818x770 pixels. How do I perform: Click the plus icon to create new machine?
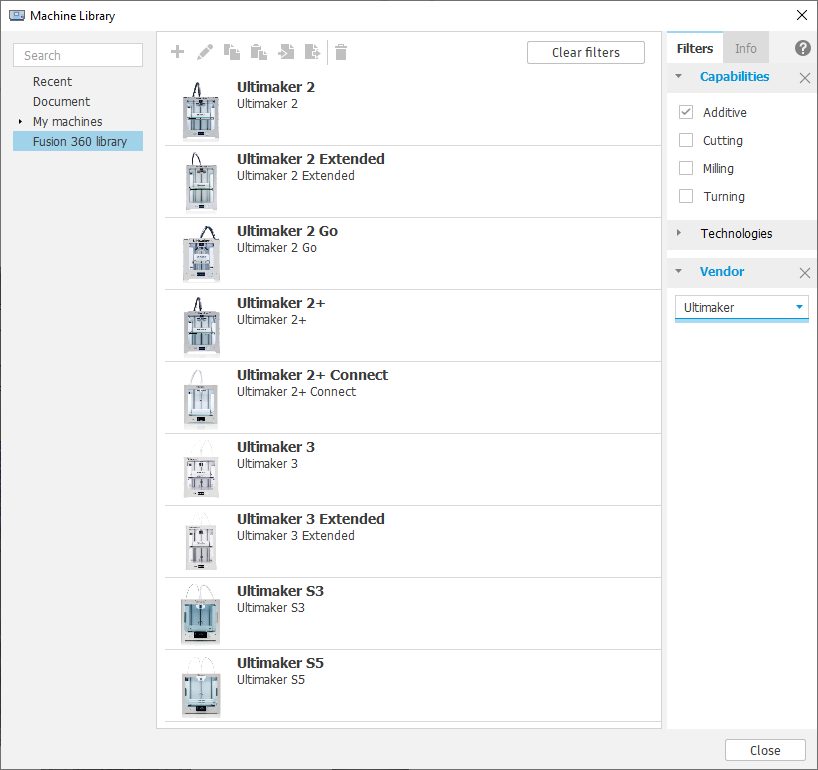[177, 52]
